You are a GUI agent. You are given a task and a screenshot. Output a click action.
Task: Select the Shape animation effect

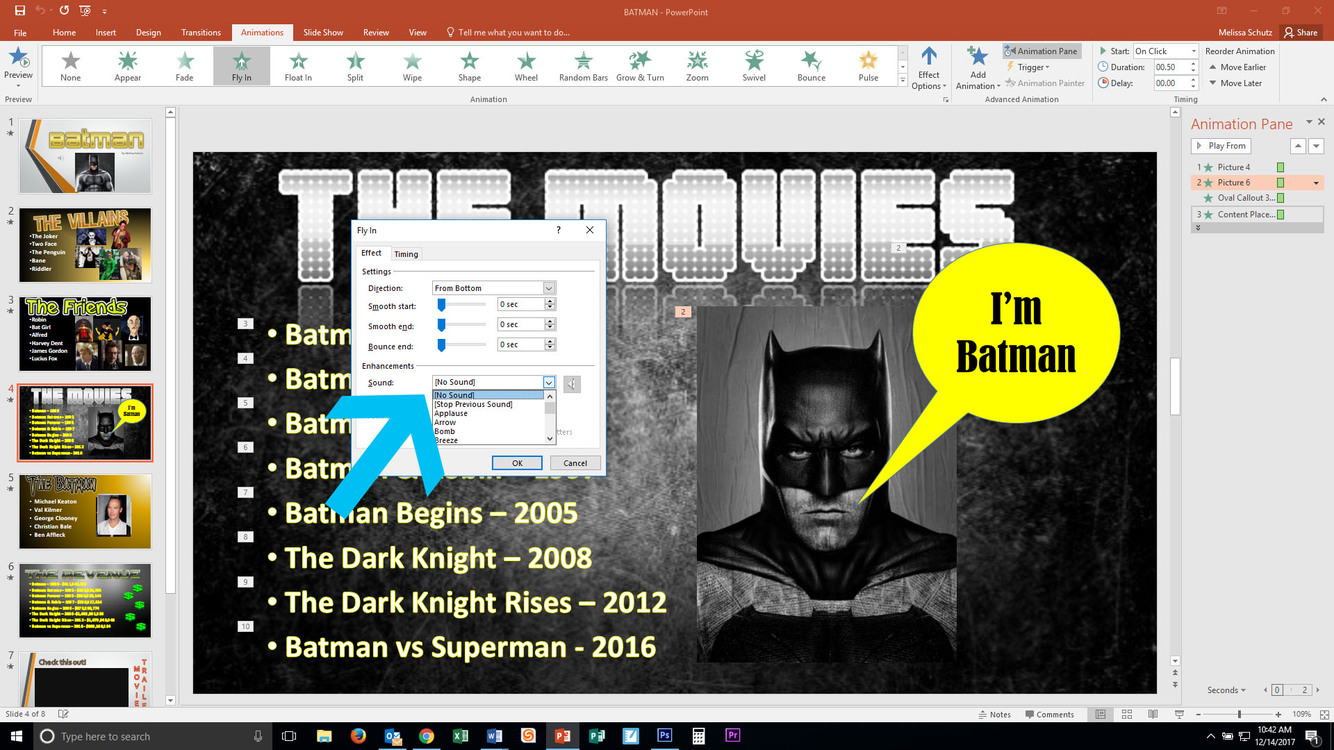pos(469,66)
